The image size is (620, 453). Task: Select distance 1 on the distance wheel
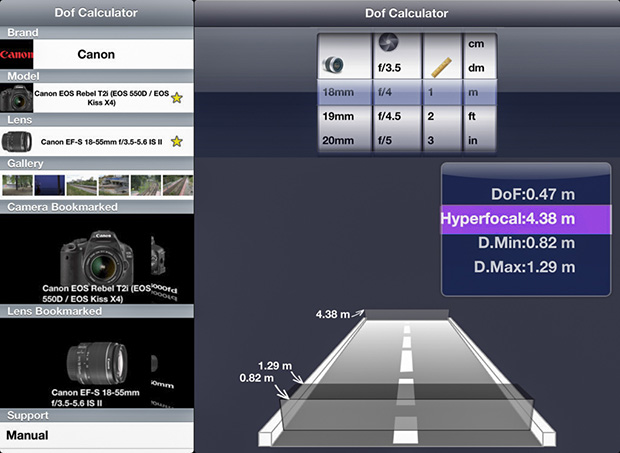click(x=431, y=92)
